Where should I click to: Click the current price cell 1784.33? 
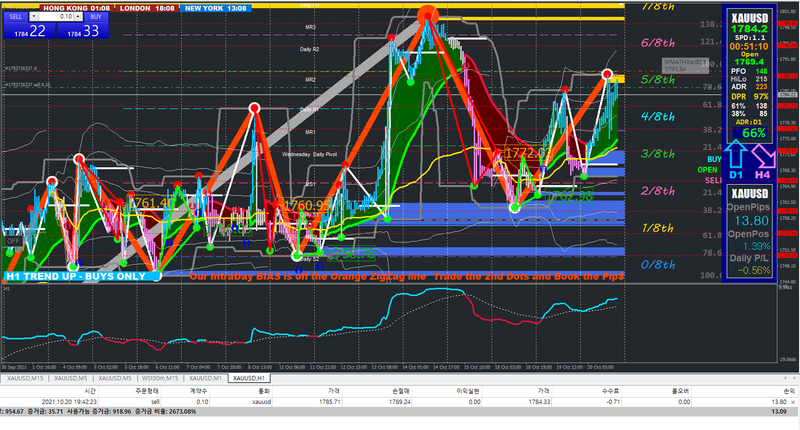click(538, 402)
